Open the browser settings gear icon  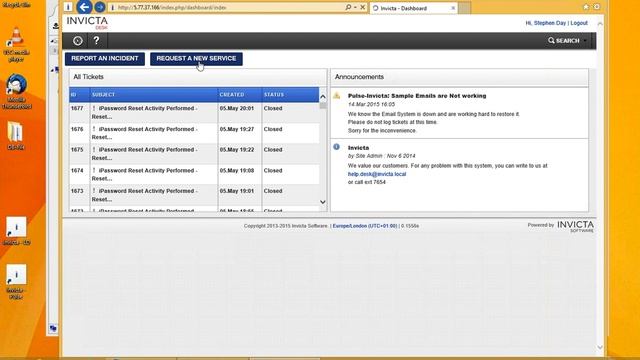tap(597, 7)
